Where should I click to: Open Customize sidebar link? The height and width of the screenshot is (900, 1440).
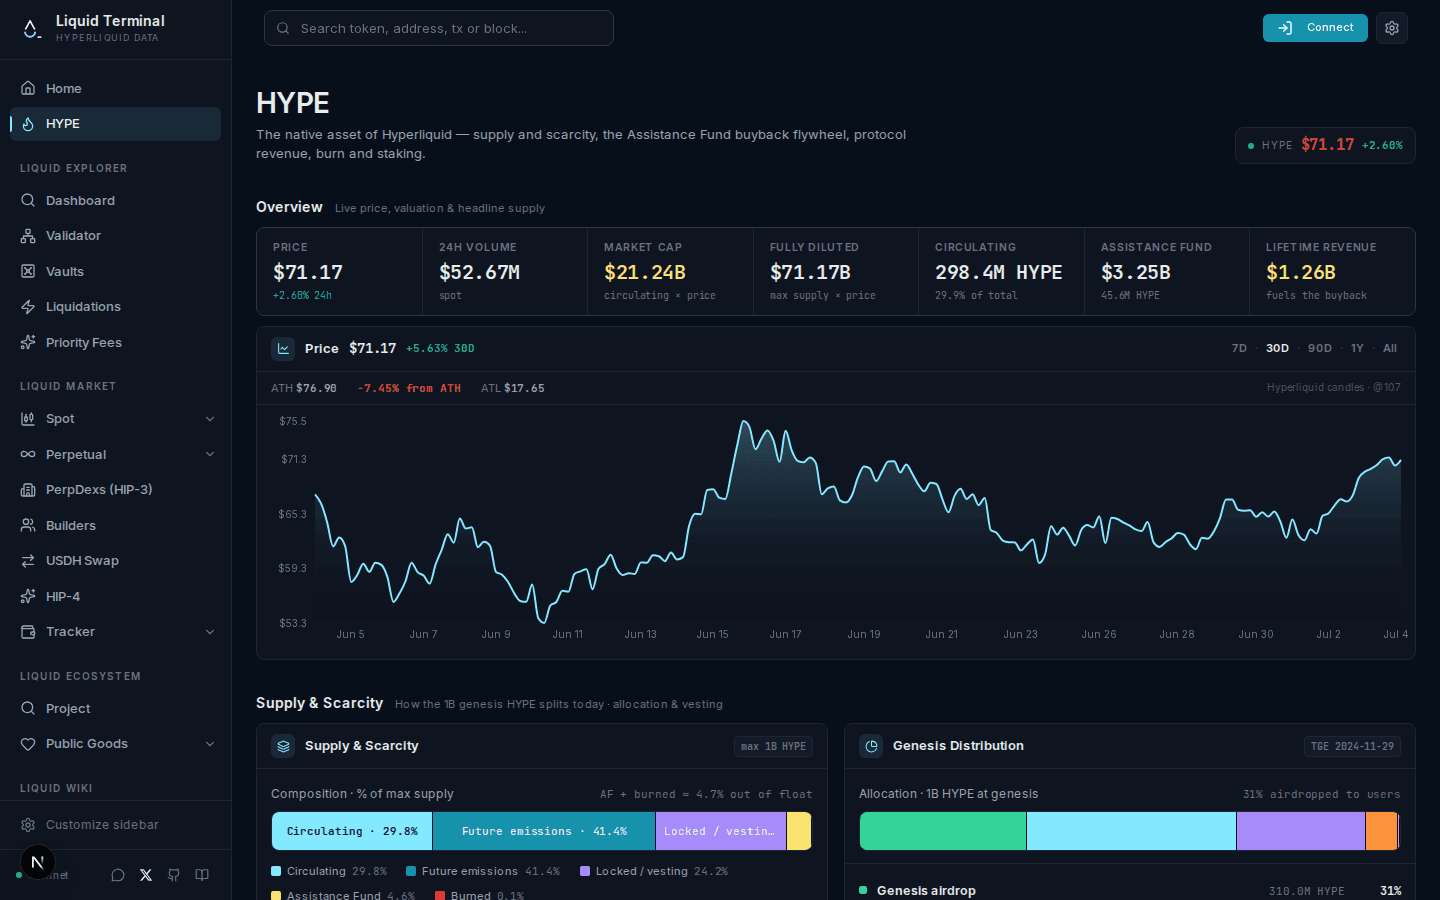[x=115, y=825]
